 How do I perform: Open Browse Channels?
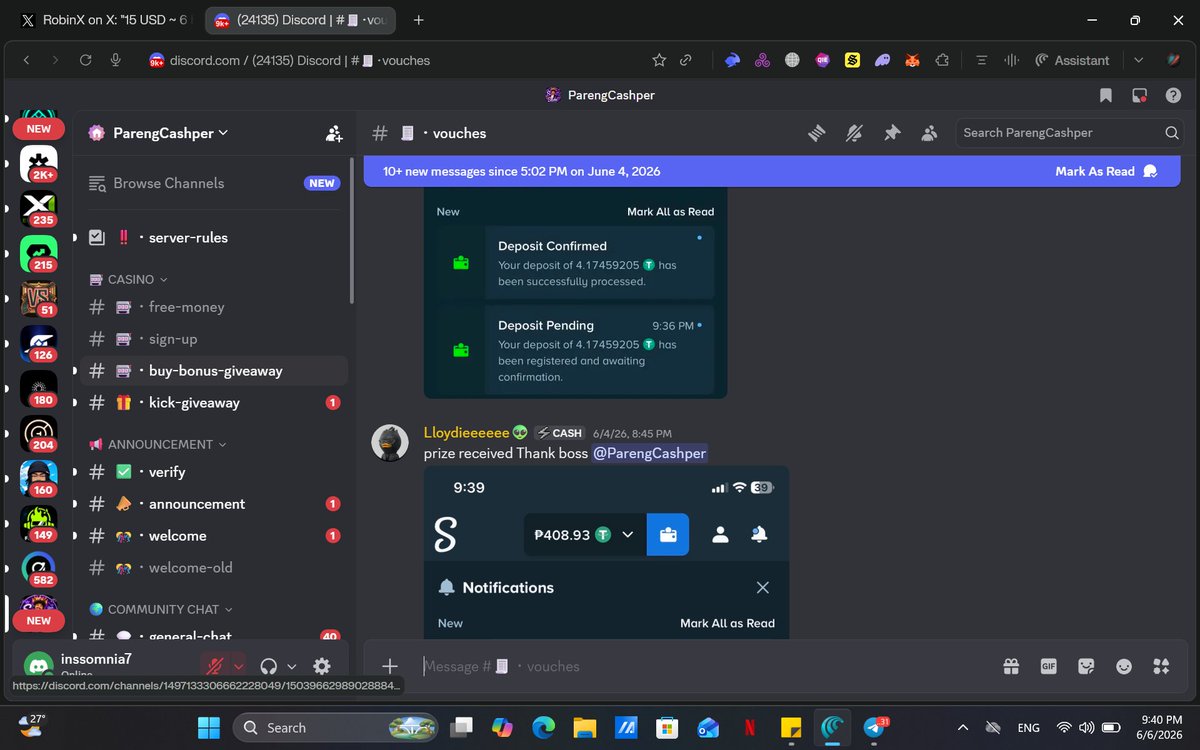point(214,183)
